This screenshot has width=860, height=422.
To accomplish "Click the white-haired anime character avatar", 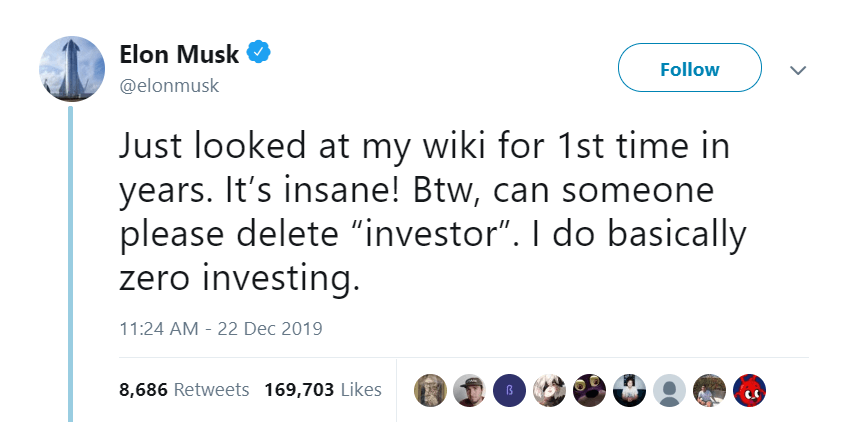I will tap(549, 390).
